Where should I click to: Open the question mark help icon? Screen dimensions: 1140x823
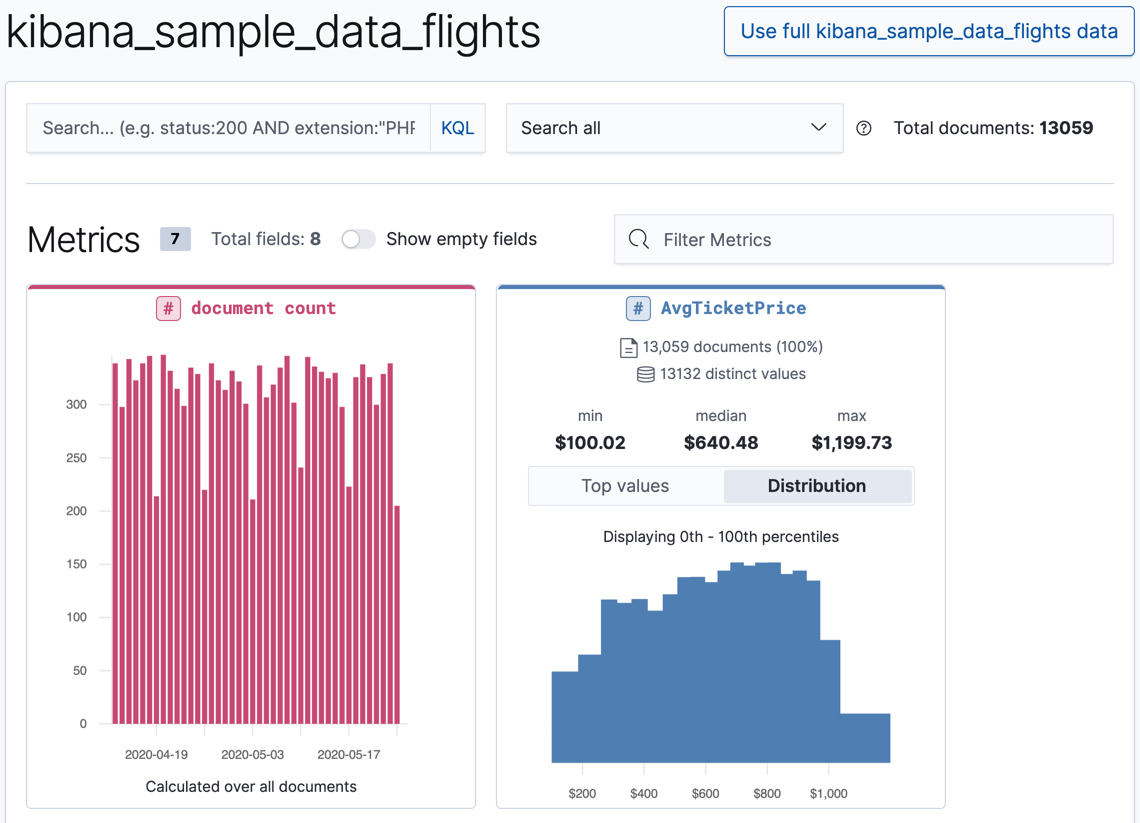[x=864, y=128]
